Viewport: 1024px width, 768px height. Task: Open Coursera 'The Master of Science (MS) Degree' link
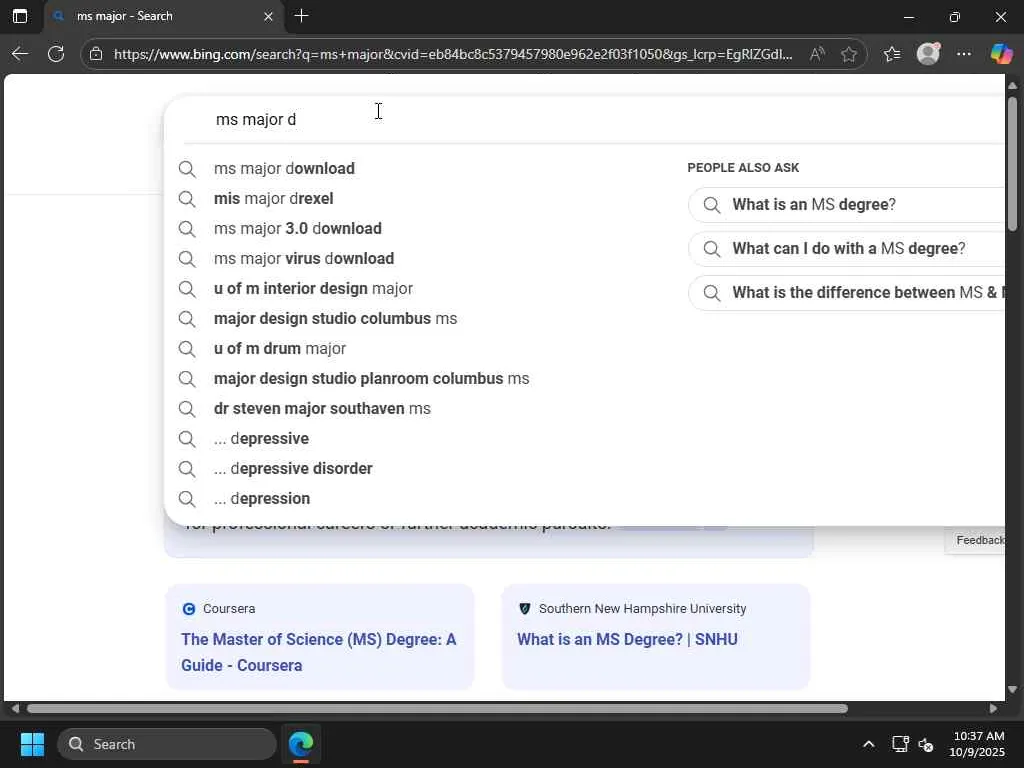tap(319, 652)
